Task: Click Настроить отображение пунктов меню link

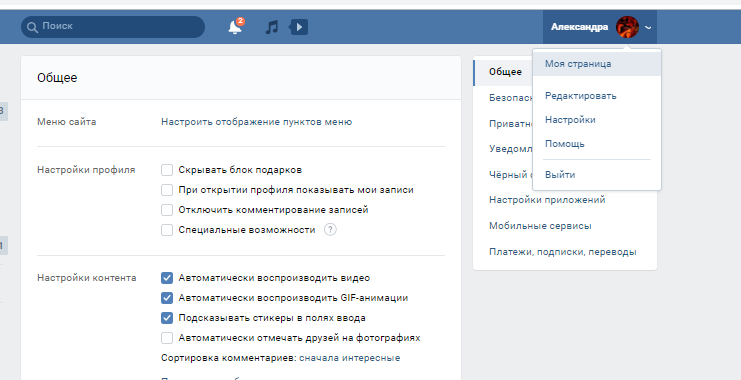Action: click(256, 122)
